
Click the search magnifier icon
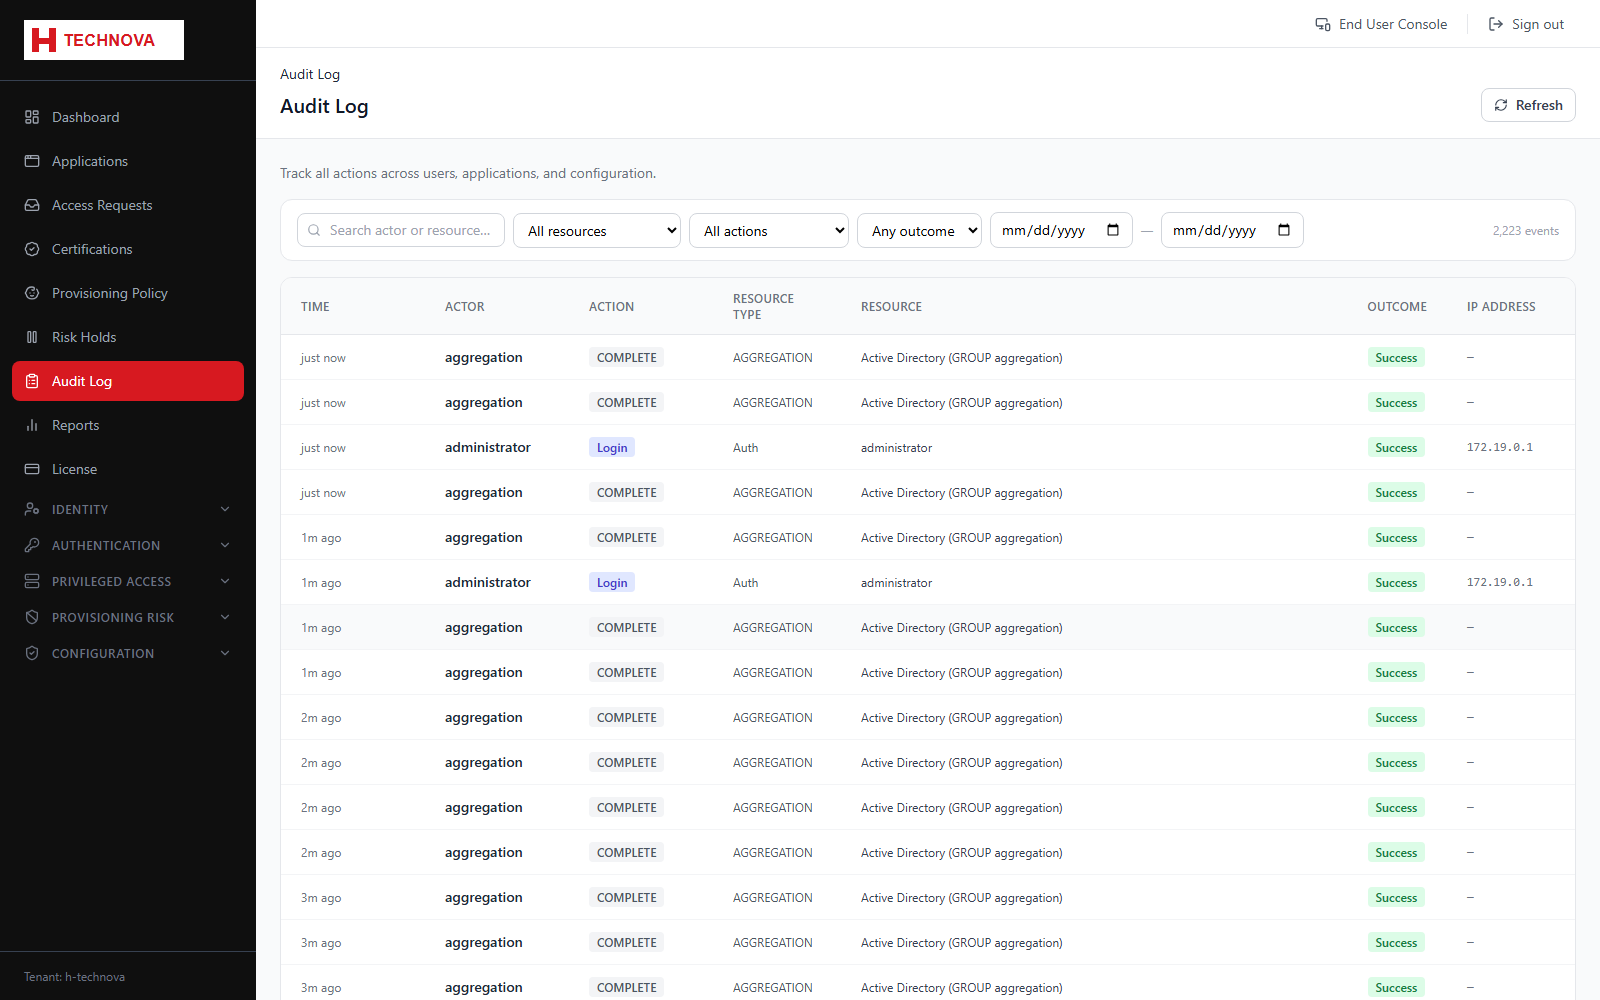314,230
